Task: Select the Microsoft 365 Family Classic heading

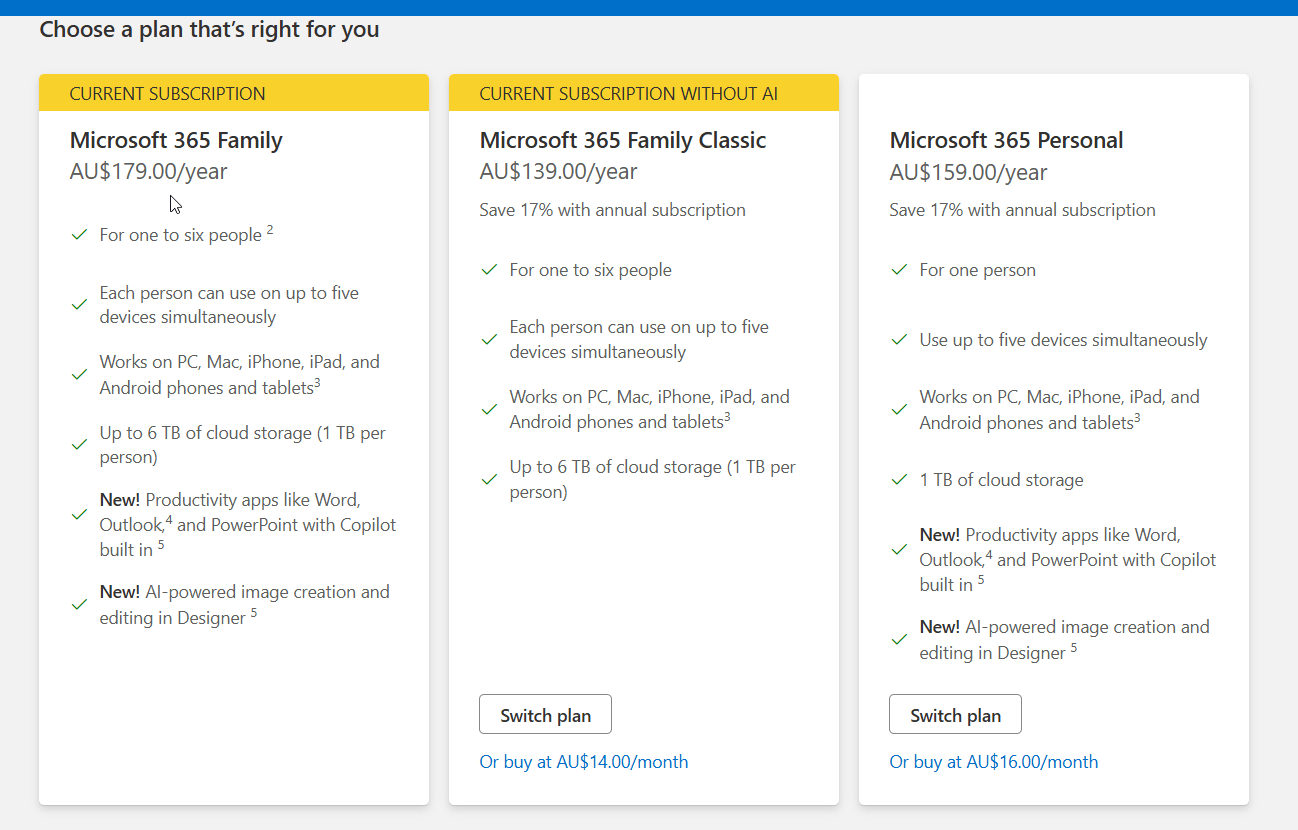Action: point(623,140)
